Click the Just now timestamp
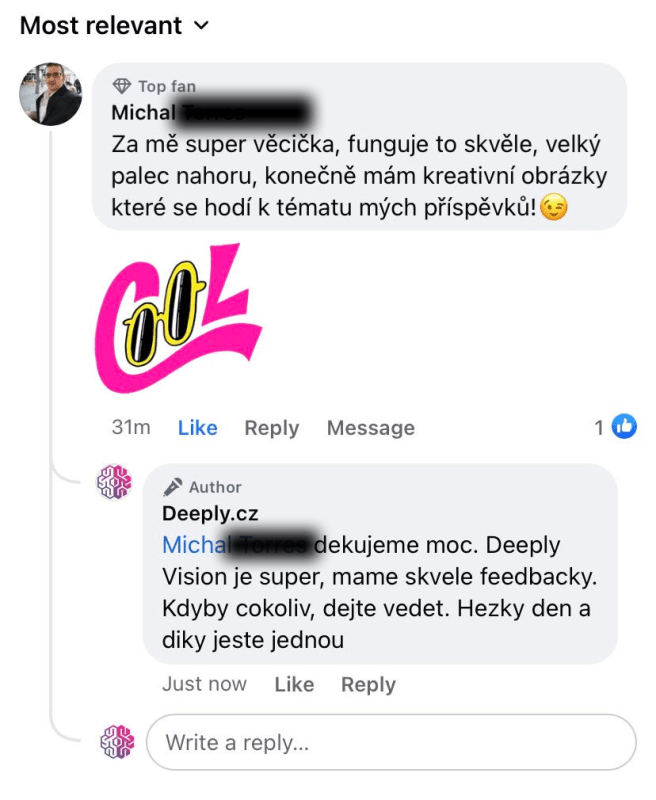656x800 pixels. point(204,684)
